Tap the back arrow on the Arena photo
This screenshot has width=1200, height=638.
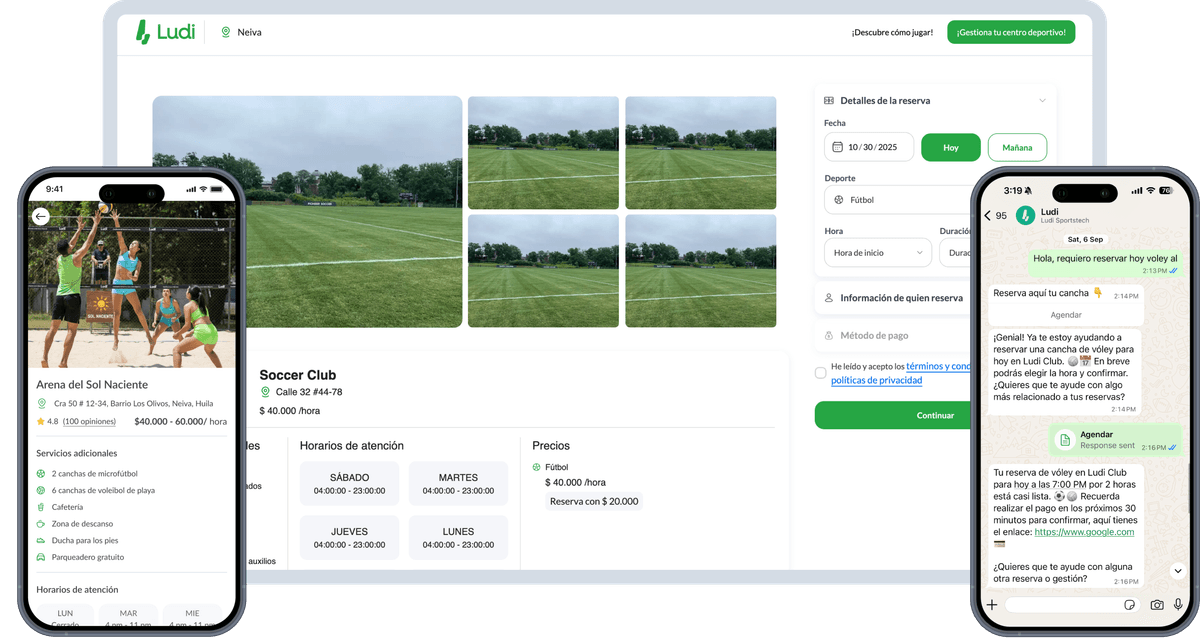click(41, 216)
